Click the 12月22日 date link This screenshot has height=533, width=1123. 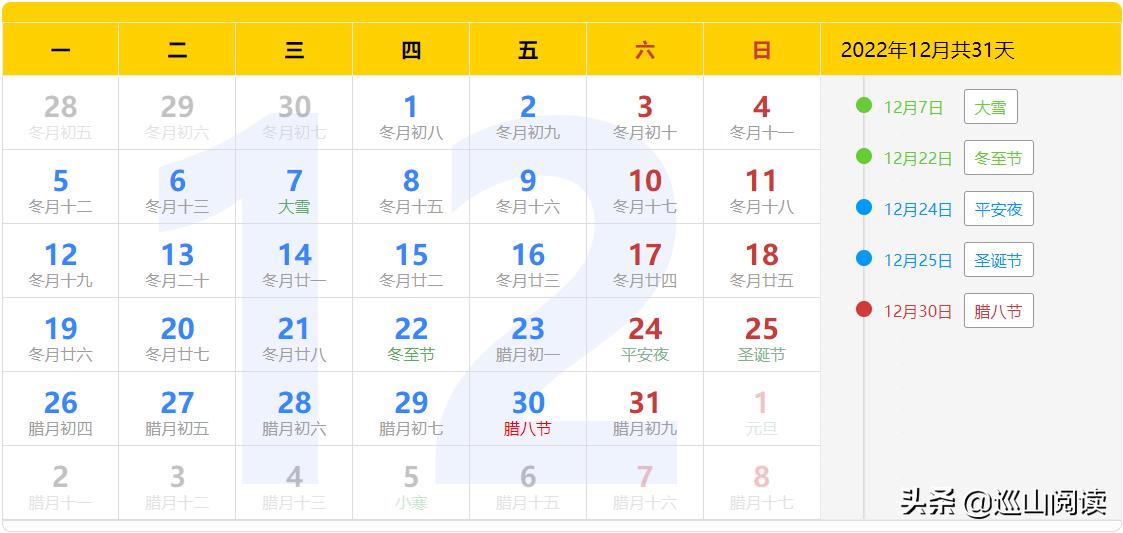(918, 158)
